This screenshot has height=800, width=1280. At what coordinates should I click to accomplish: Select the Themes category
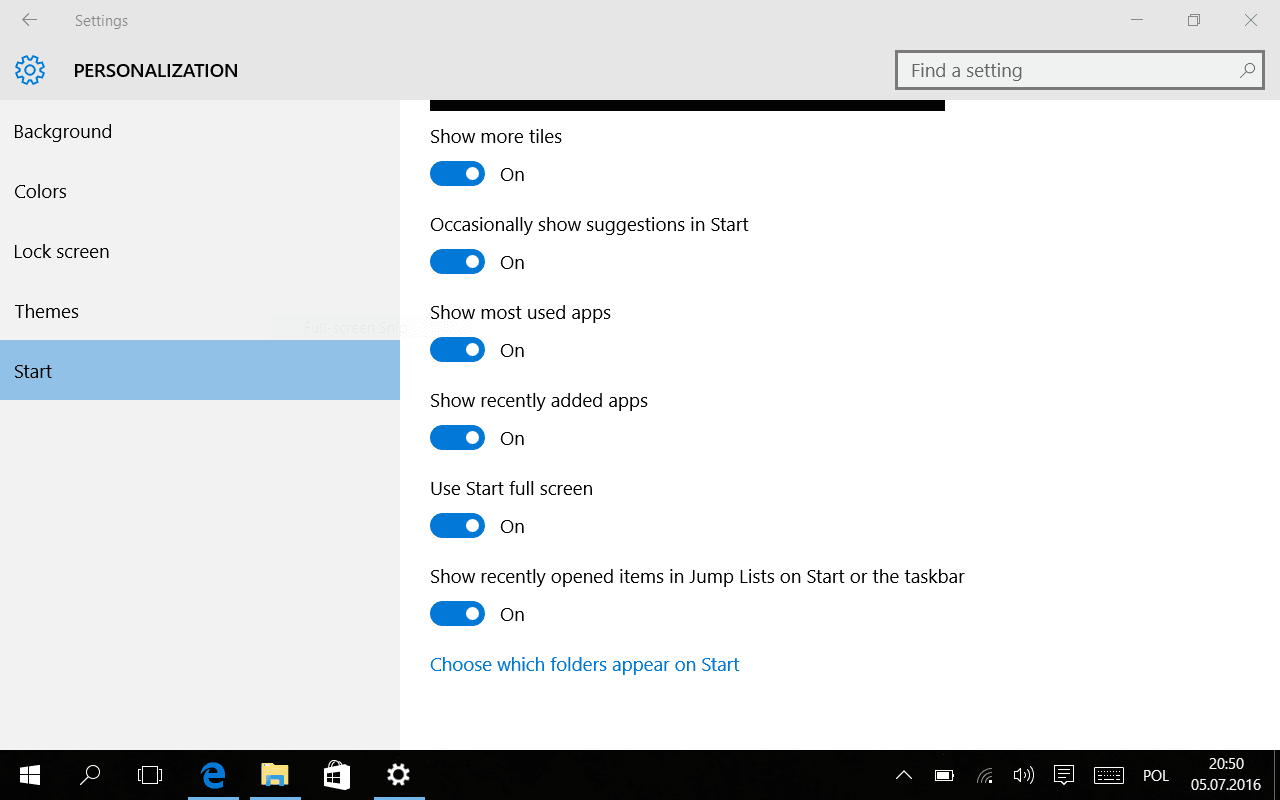200,311
